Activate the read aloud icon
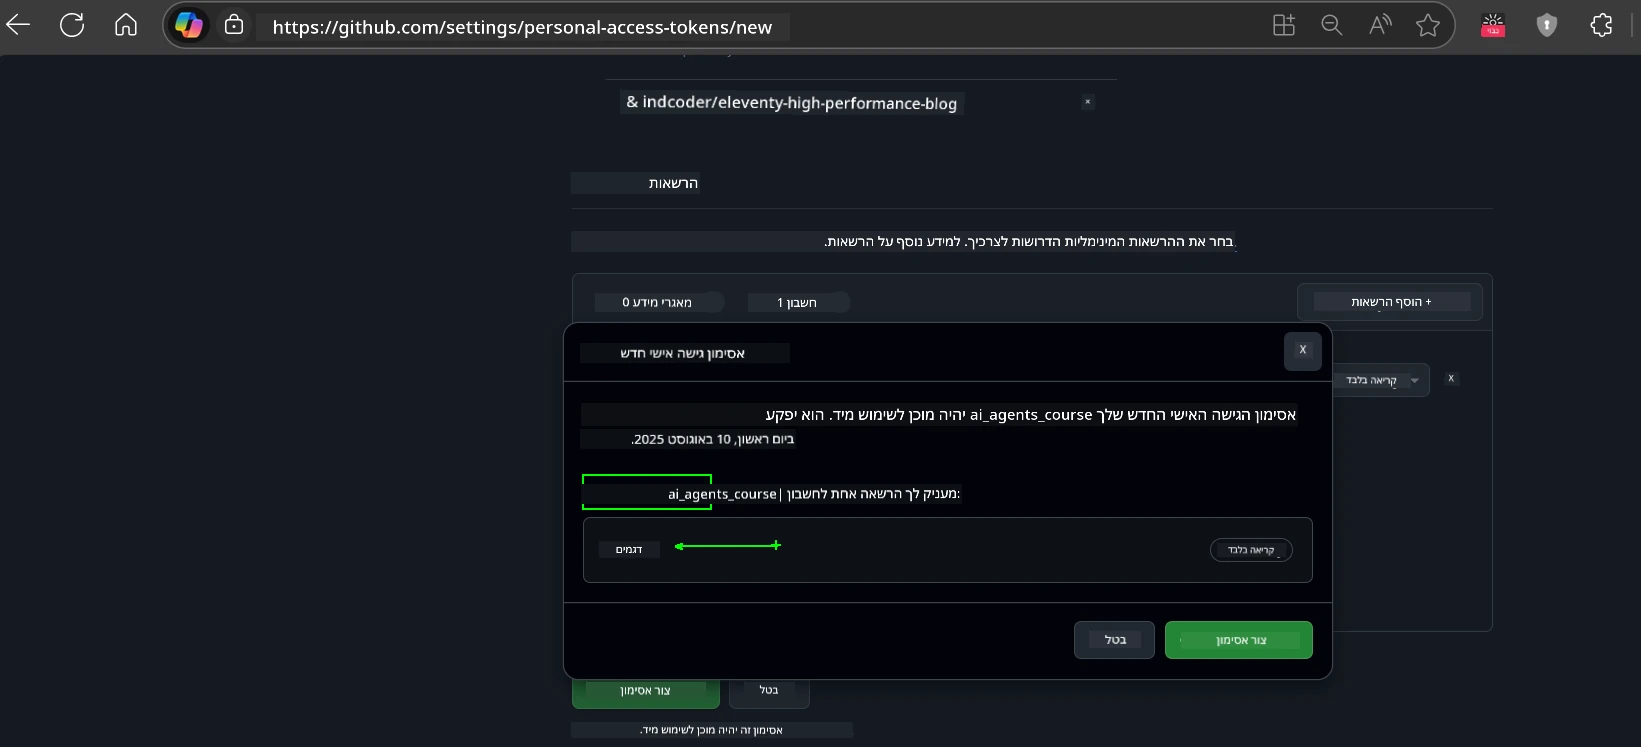The width and height of the screenshot is (1641, 747). tap(1380, 26)
